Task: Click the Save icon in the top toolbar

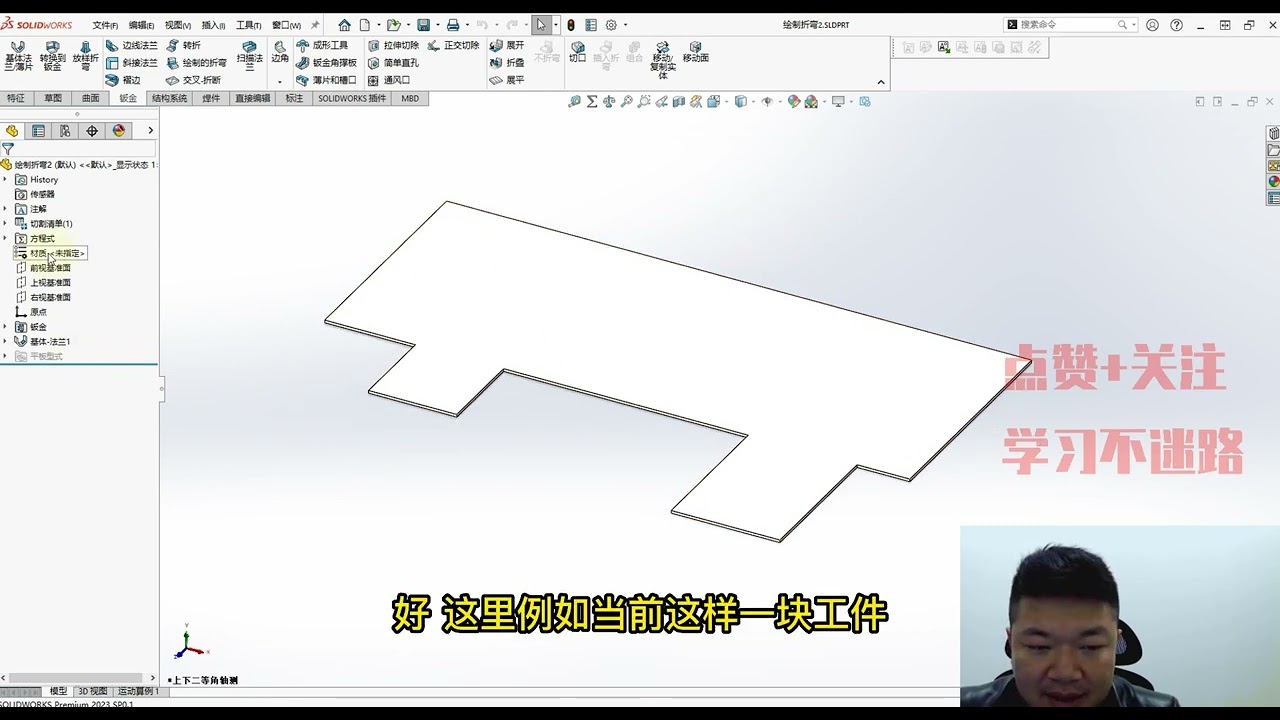Action: [423, 25]
